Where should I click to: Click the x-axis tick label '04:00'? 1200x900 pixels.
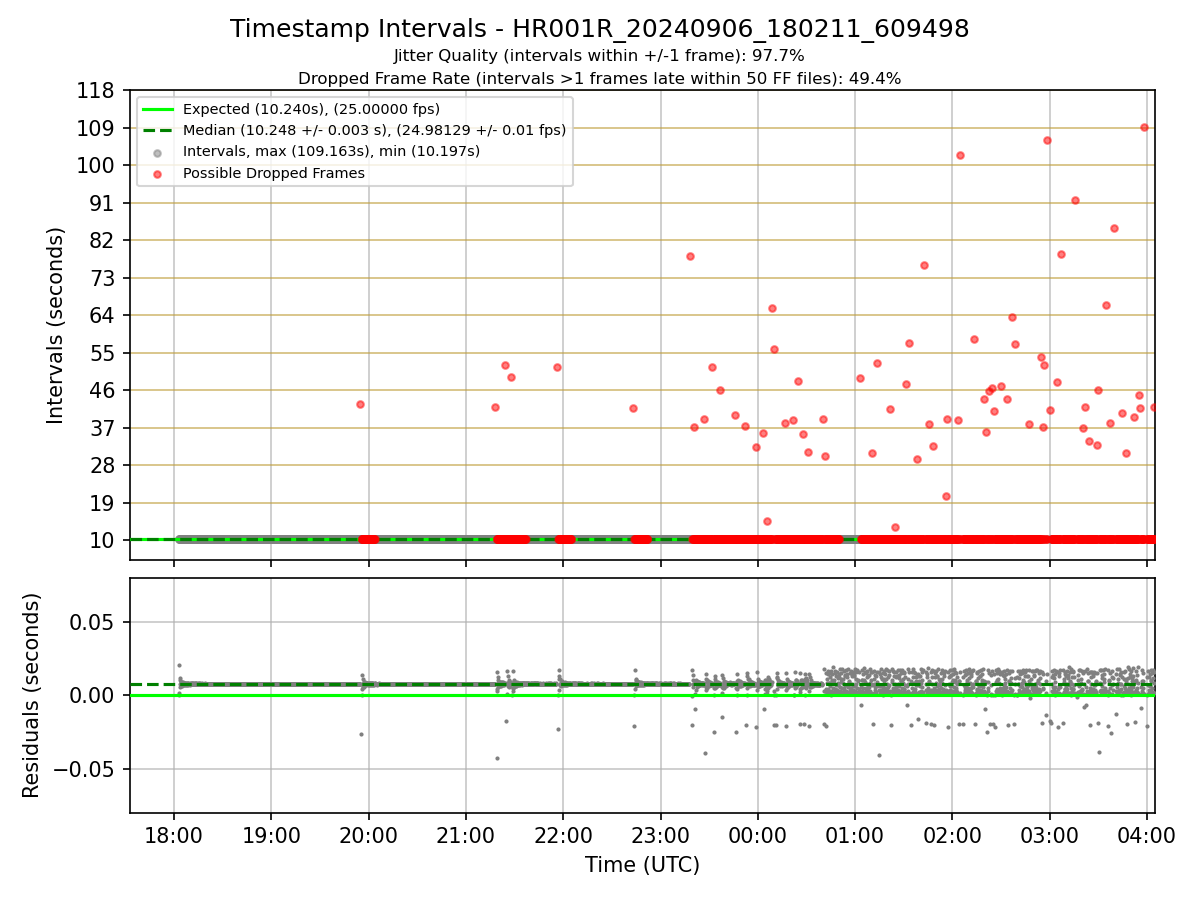click(x=1145, y=836)
